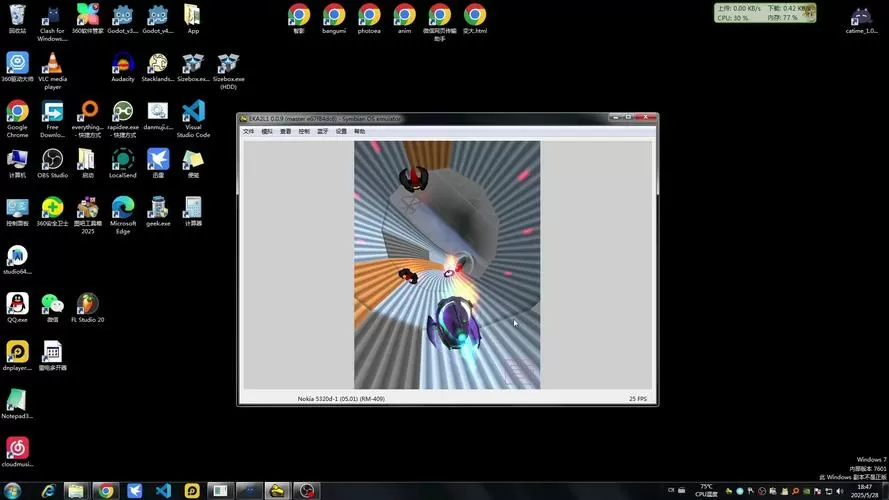Select the Notepad3 desktop icon
The height and width of the screenshot is (500, 889).
click(18, 404)
